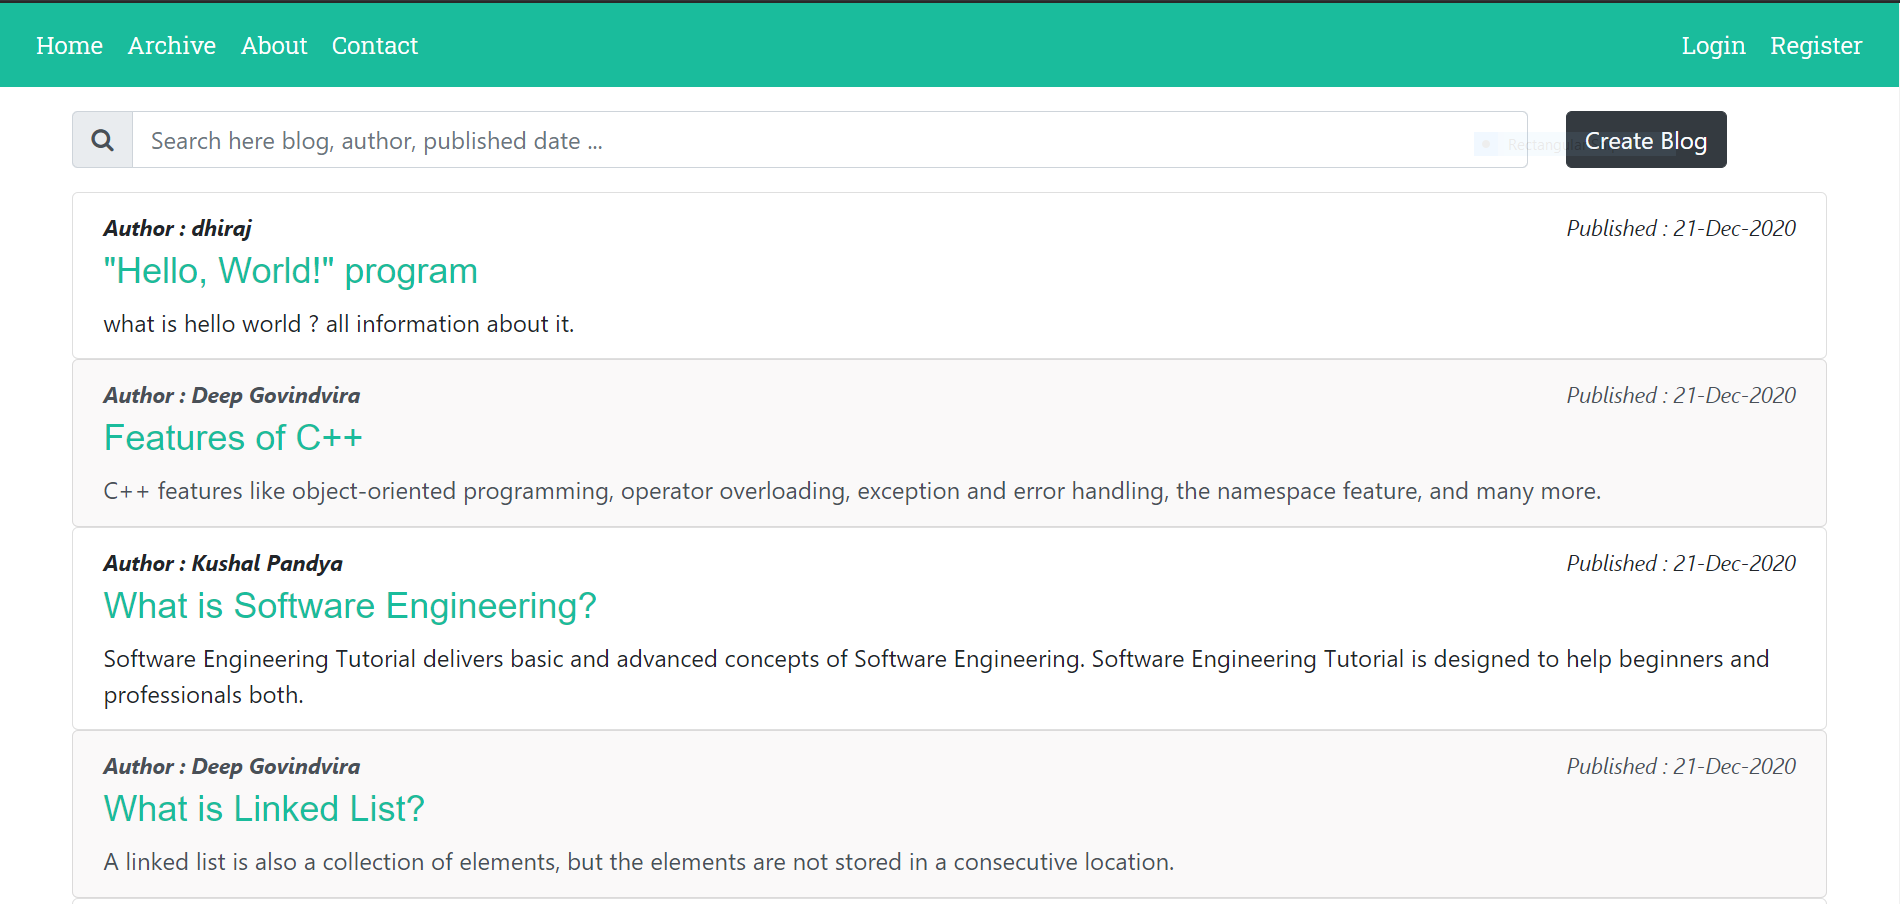The width and height of the screenshot is (1900, 904).
Task: Open the Archive nav item
Action: 172,46
